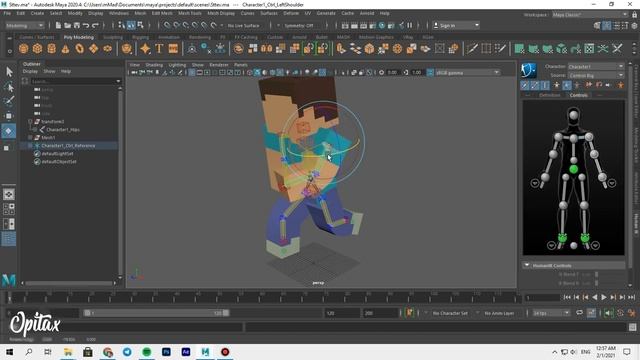This screenshot has height=360, width=640.
Task: Click the Save Scene icon
Action: (77, 25)
